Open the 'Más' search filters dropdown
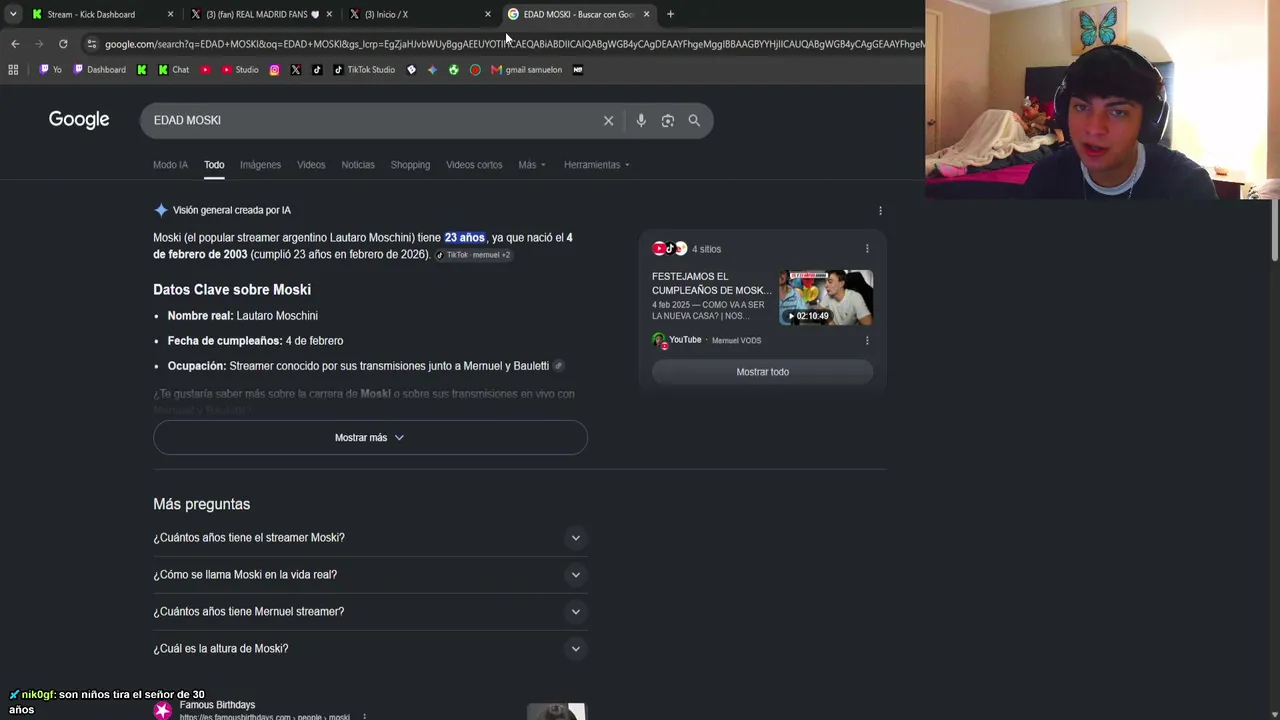The height and width of the screenshot is (720, 1280). pos(532,165)
